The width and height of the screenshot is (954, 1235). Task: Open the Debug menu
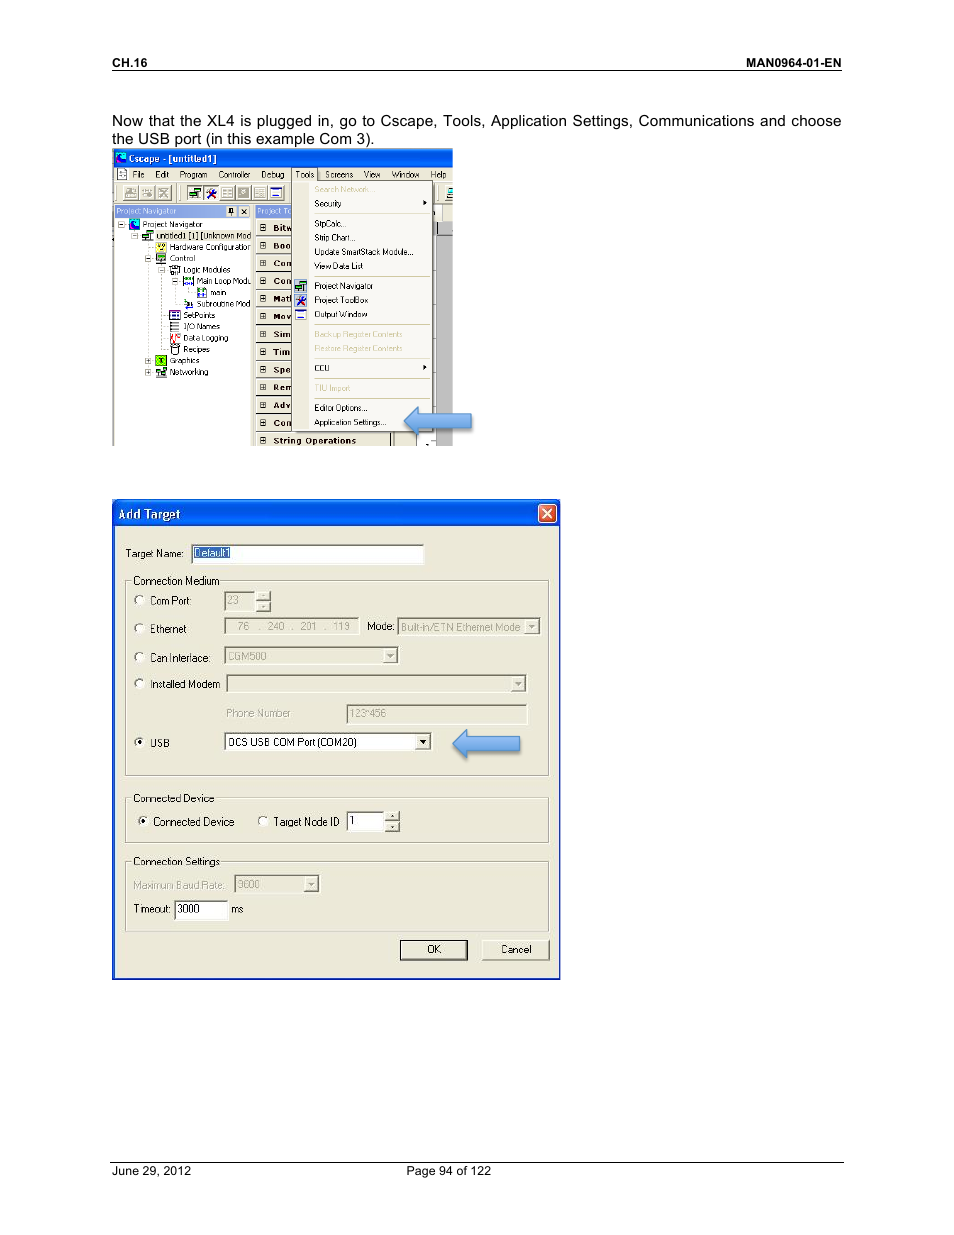point(273,174)
